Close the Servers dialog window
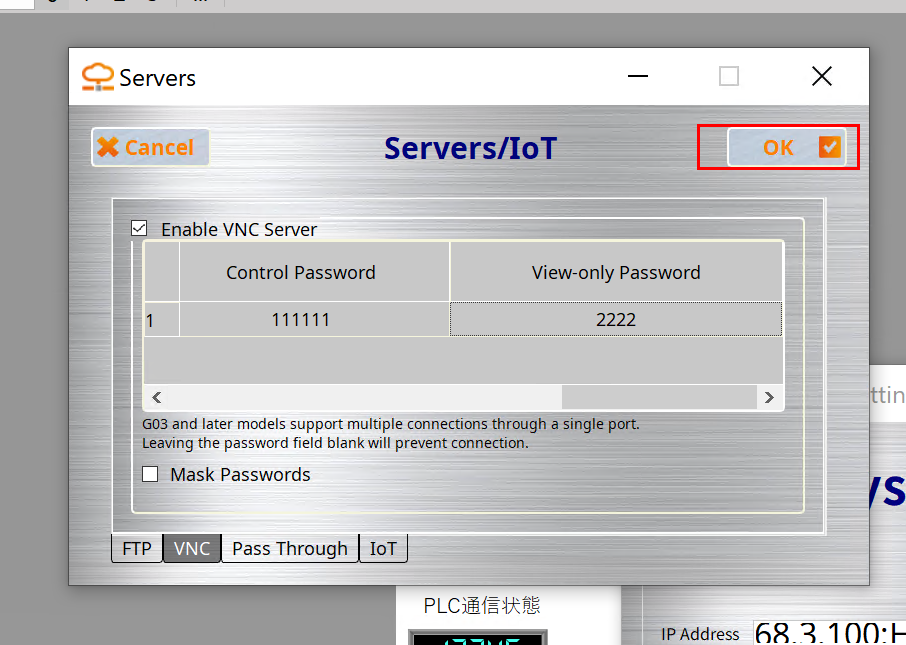The width and height of the screenshot is (906, 645). (x=821, y=77)
